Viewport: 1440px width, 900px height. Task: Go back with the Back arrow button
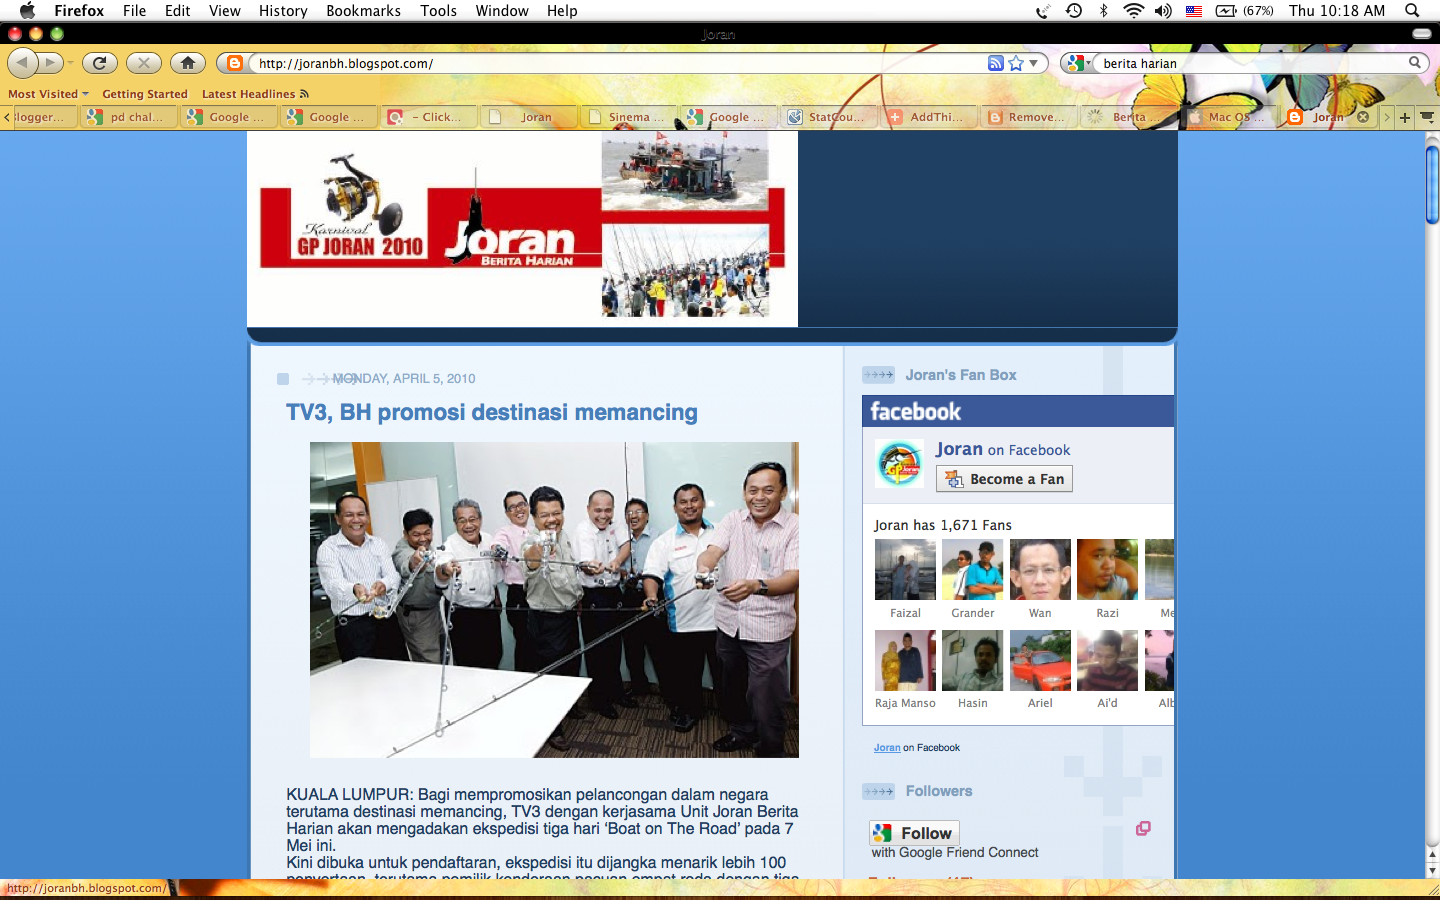(22, 63)
